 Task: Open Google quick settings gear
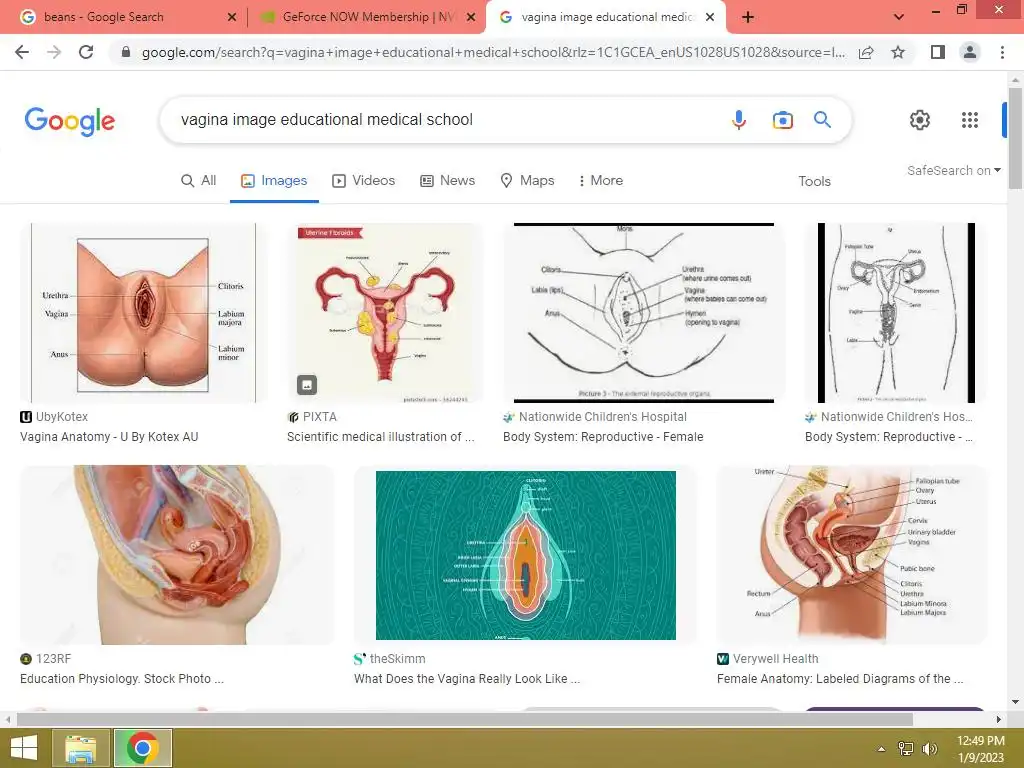pyautogui.click(x=920, y=120)
